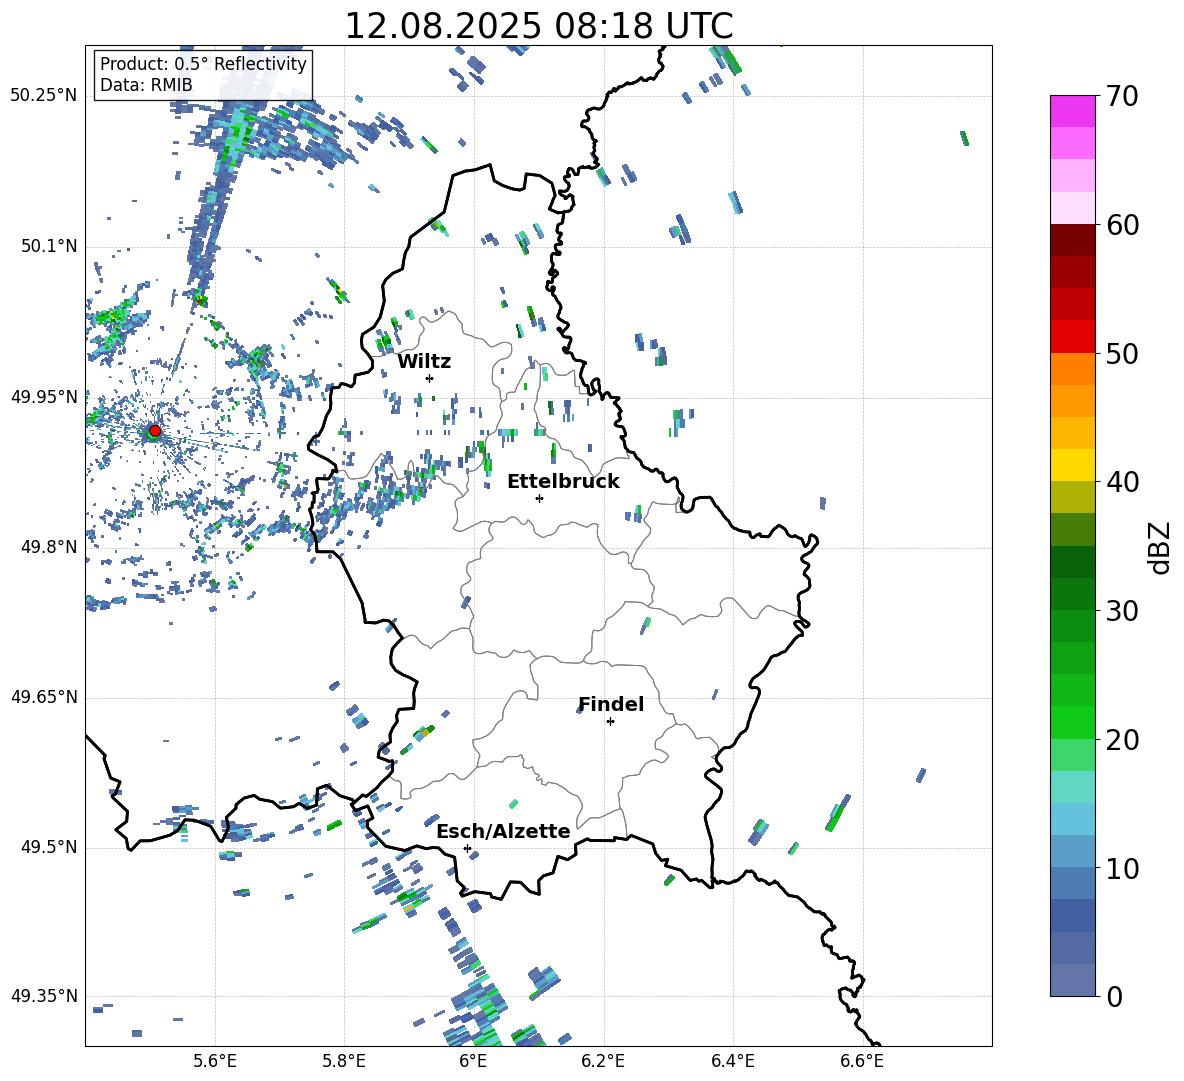Click the bright green swatch just above 20

tap(1072, 723)
